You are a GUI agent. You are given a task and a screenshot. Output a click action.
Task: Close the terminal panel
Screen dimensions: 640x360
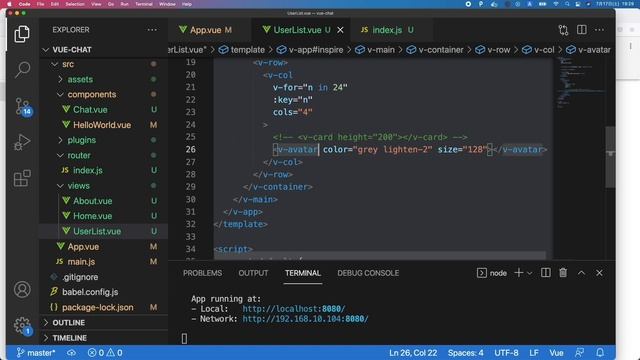tap(599, 273)
